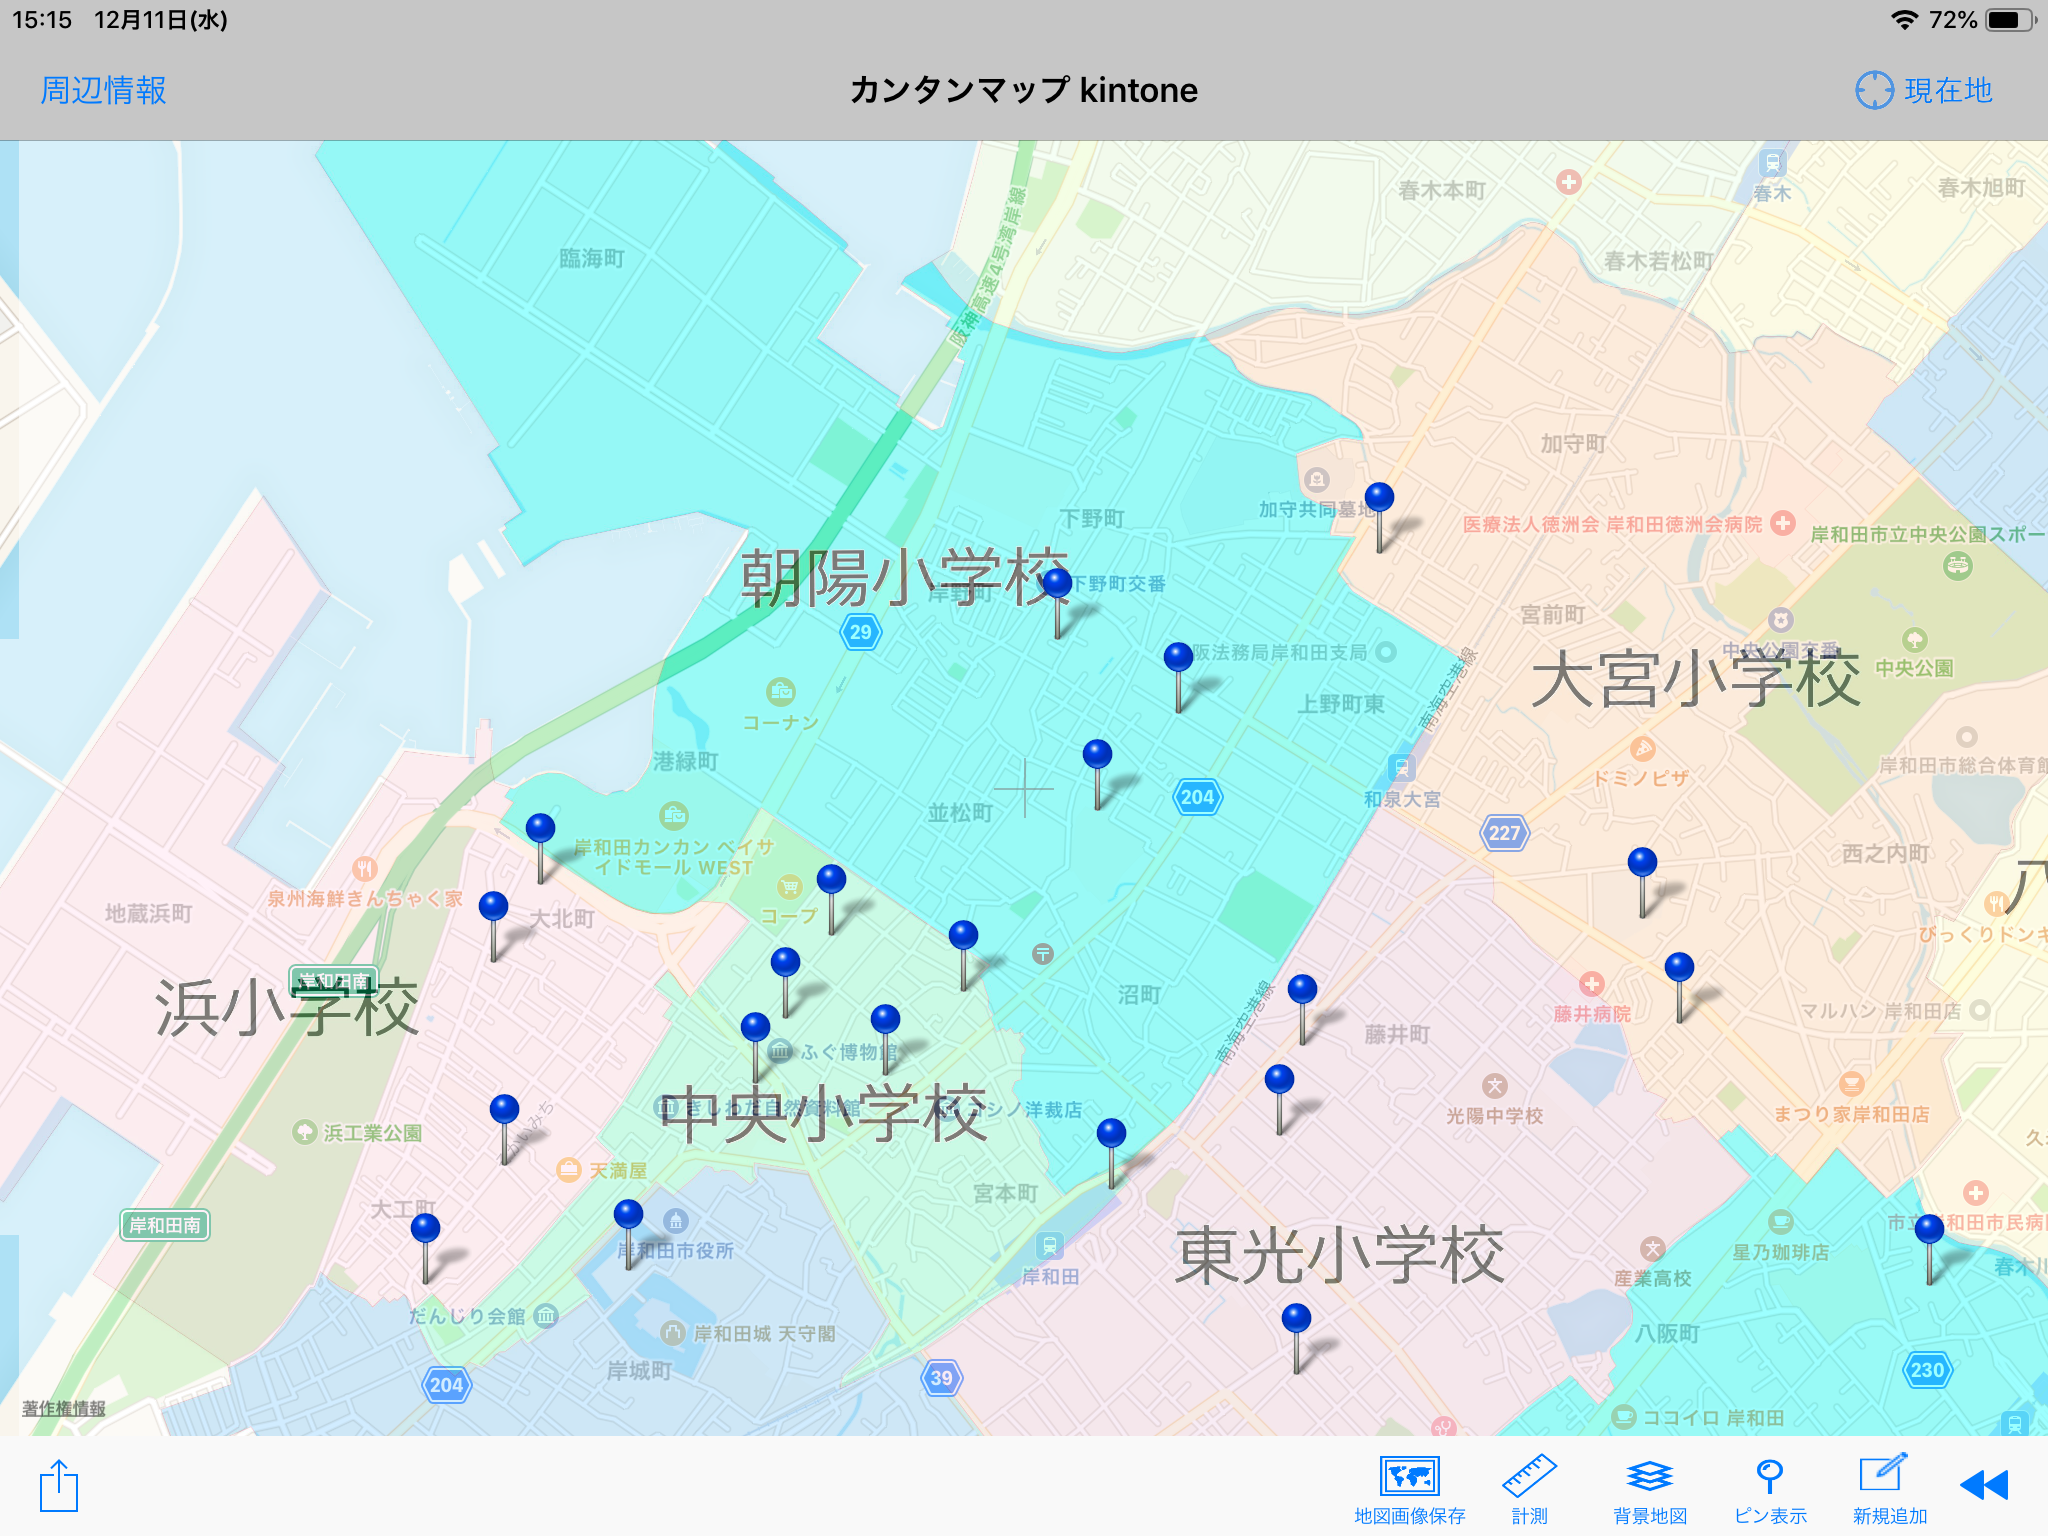Save map image with 地図画像保存

coord(1409,1489)
